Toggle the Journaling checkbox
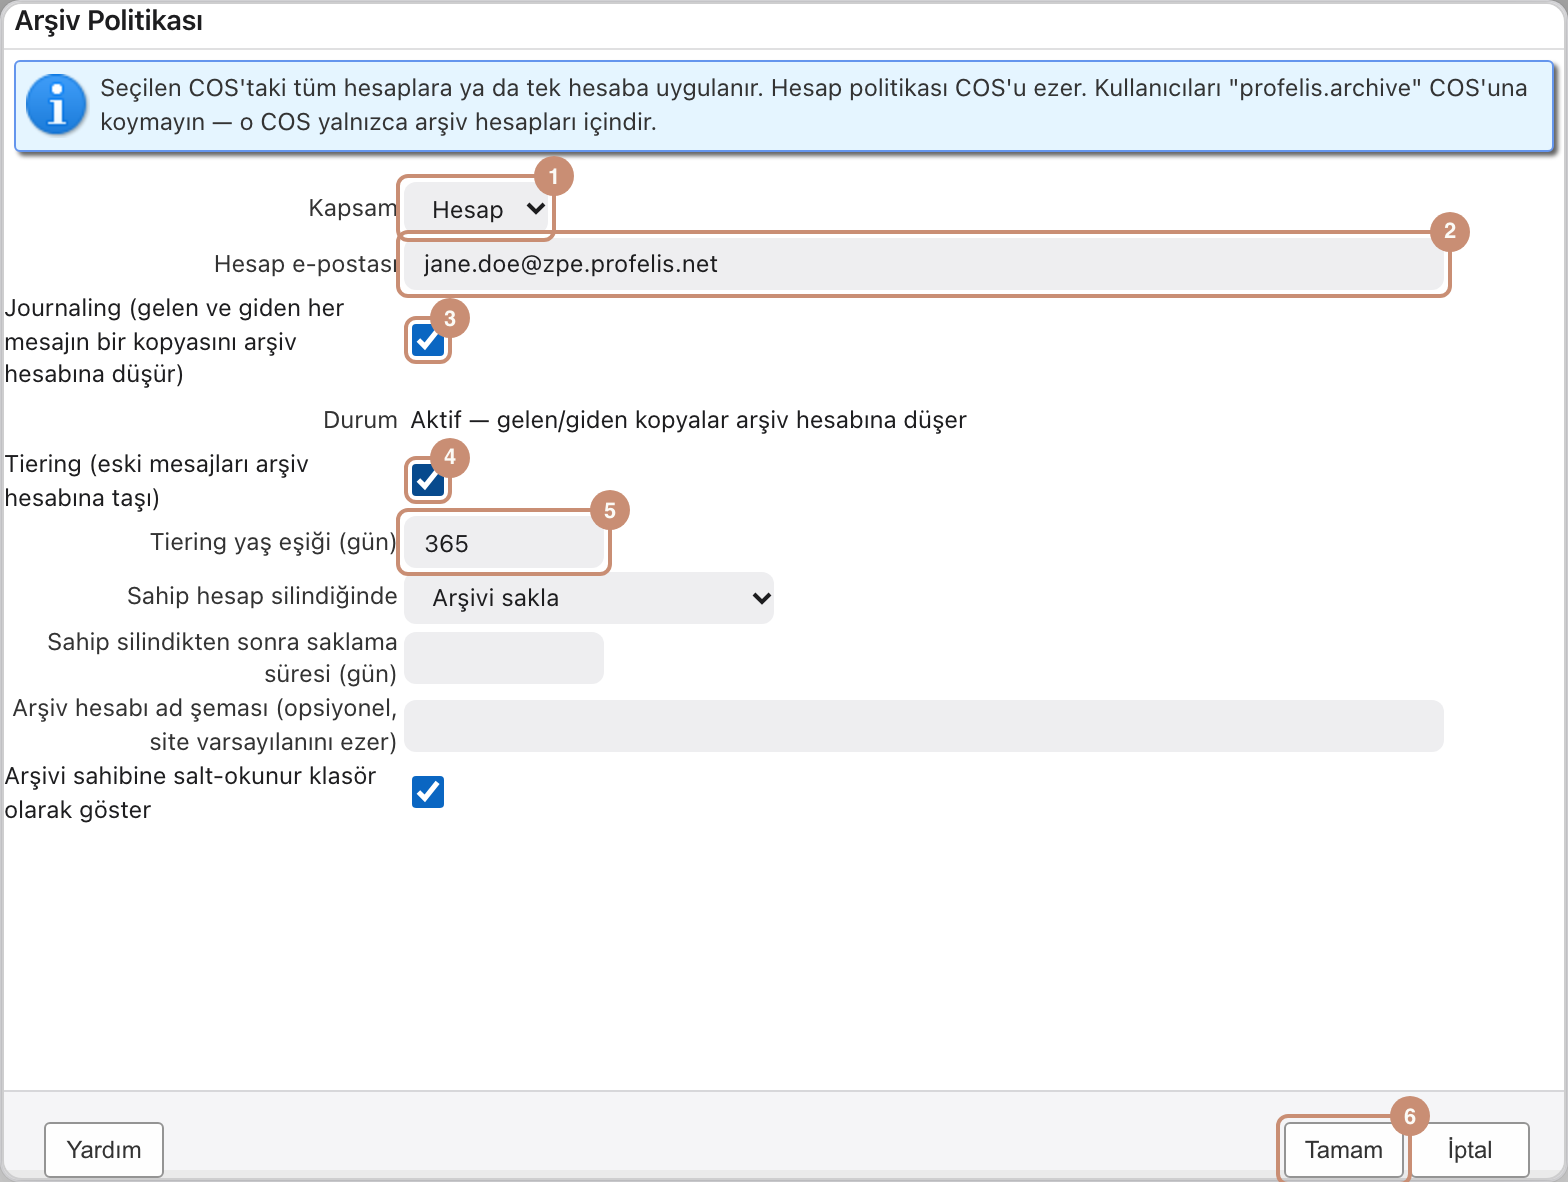This screenshot has height=1182, width=1568. click(428, 340)
